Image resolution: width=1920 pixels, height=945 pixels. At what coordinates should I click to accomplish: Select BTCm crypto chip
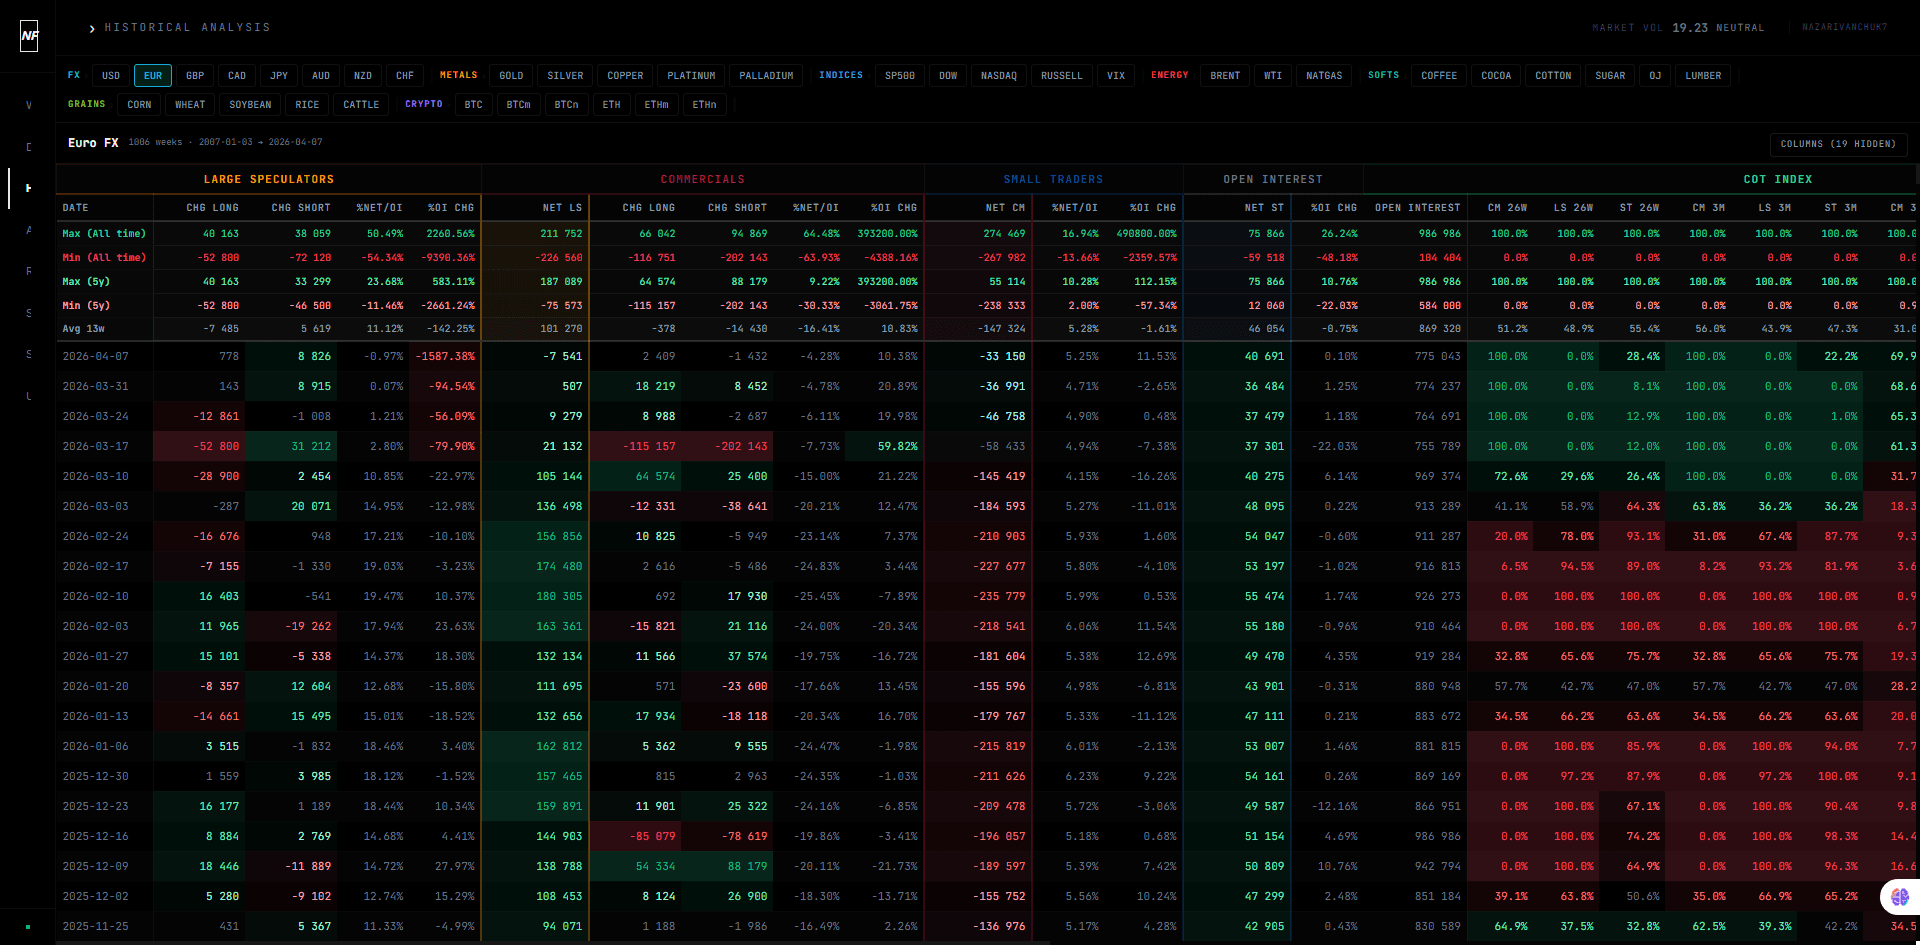coord(518,105)
